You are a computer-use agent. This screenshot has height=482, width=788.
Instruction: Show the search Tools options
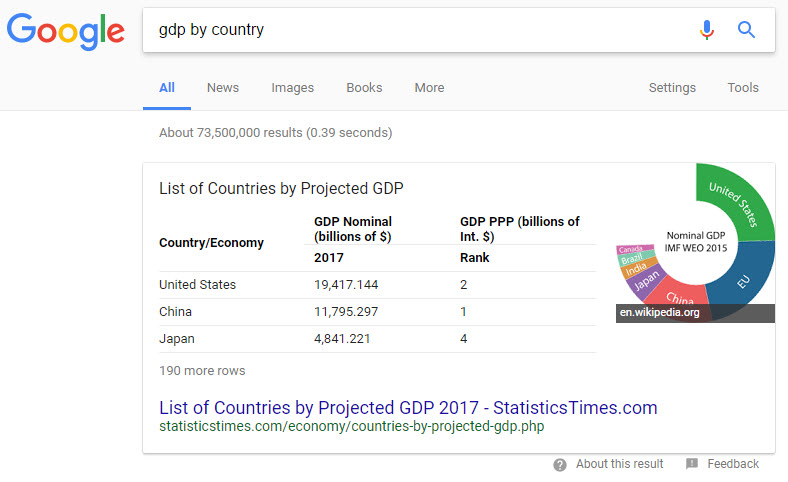743,88
